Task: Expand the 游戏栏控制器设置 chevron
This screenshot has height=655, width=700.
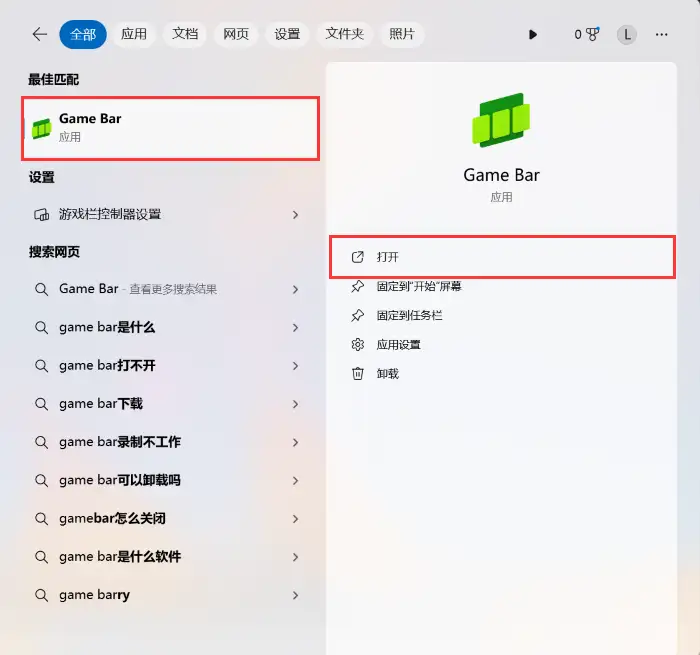Action: coord(295,215)
